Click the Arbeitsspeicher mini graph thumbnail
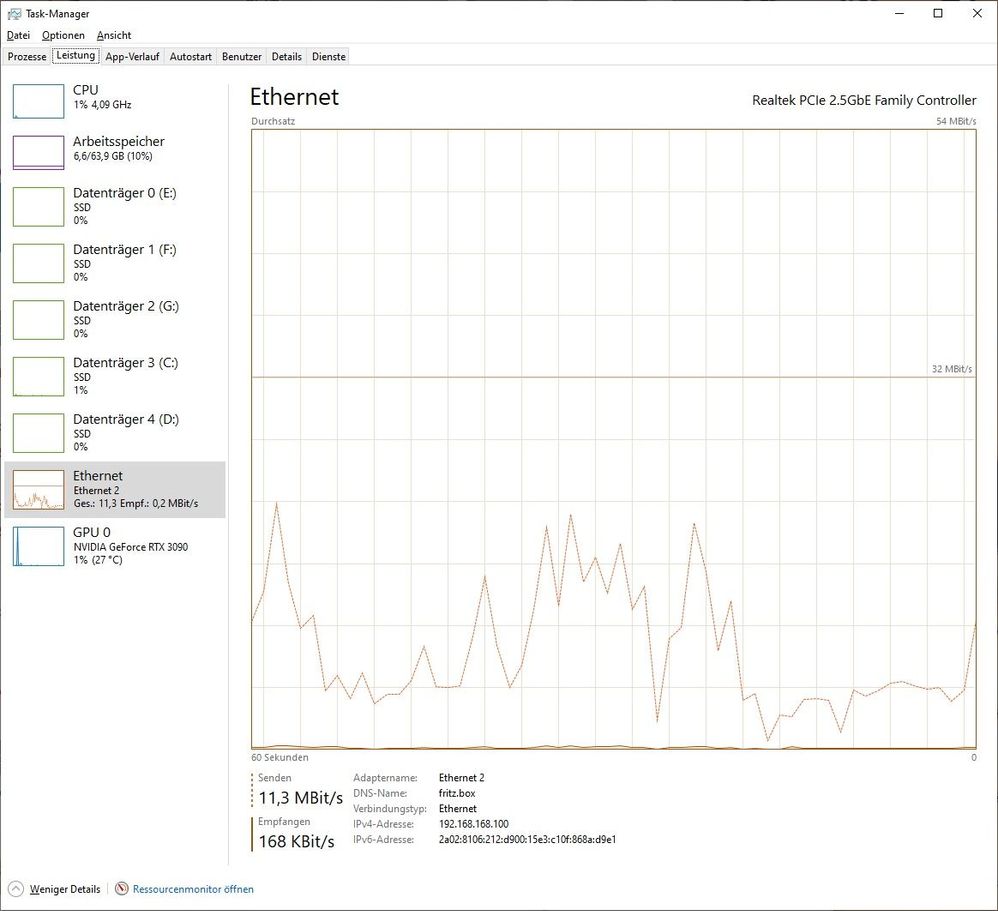Image resolution: width=998 pixels, height=911 pixels. [x=38, y=152]
